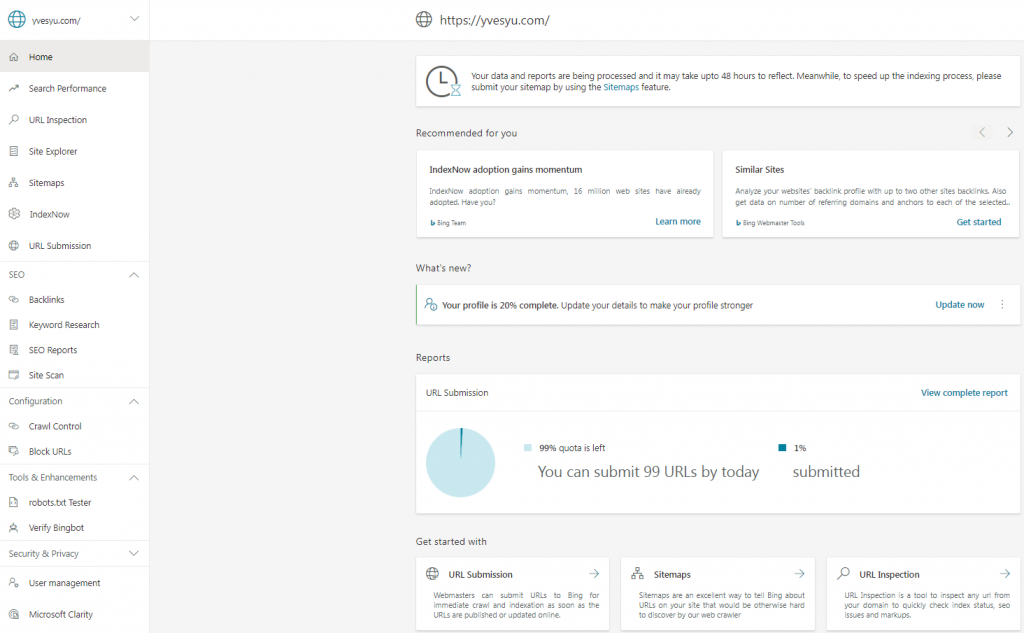
Task: Collapse the Configuration section
Action: [134, 401]
